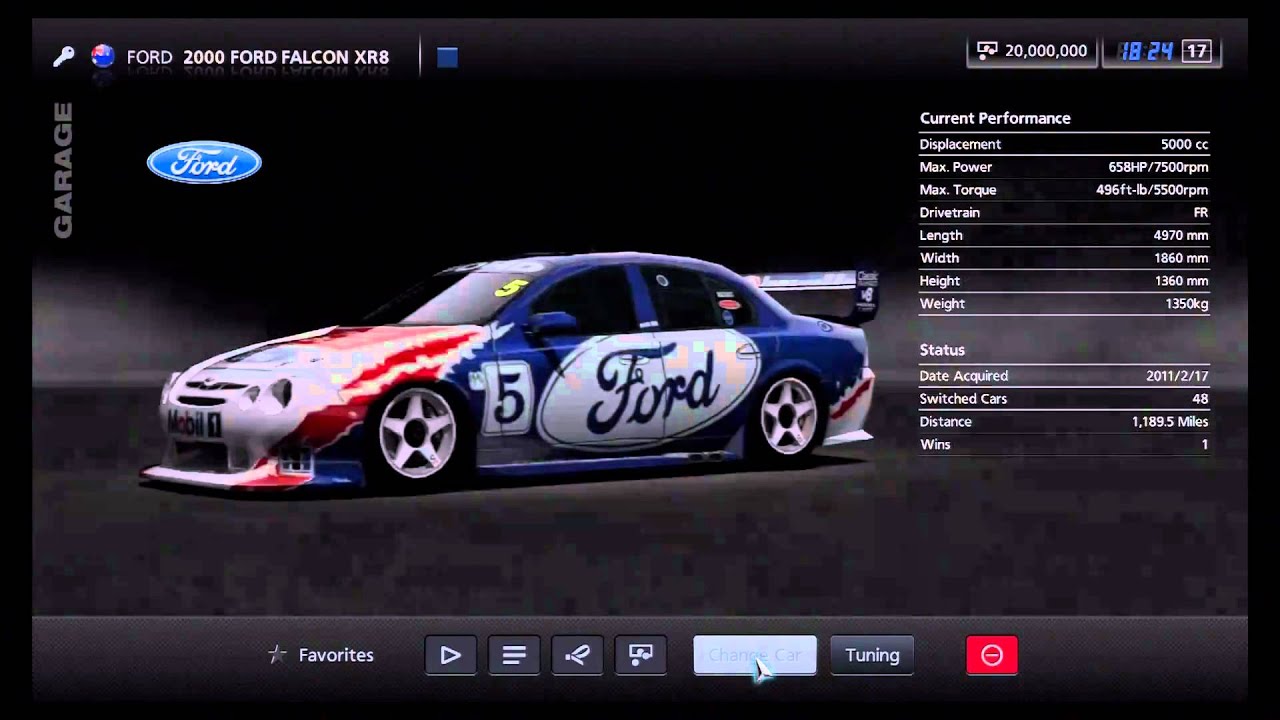Select the blue car color swatch
This screenshot has height=720, width=1280.
tap(447, 58)
